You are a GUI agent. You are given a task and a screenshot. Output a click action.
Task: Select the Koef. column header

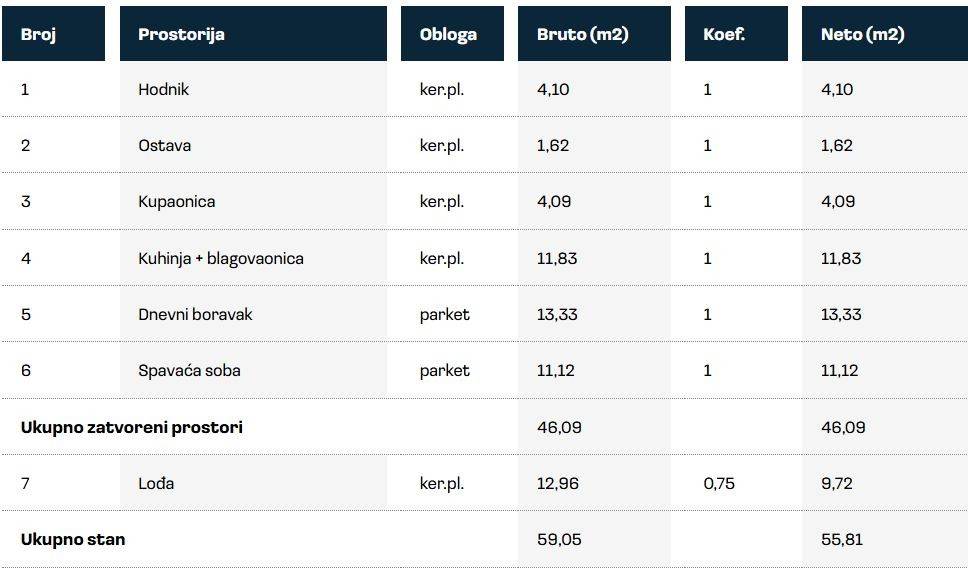(x=722, y=34)
